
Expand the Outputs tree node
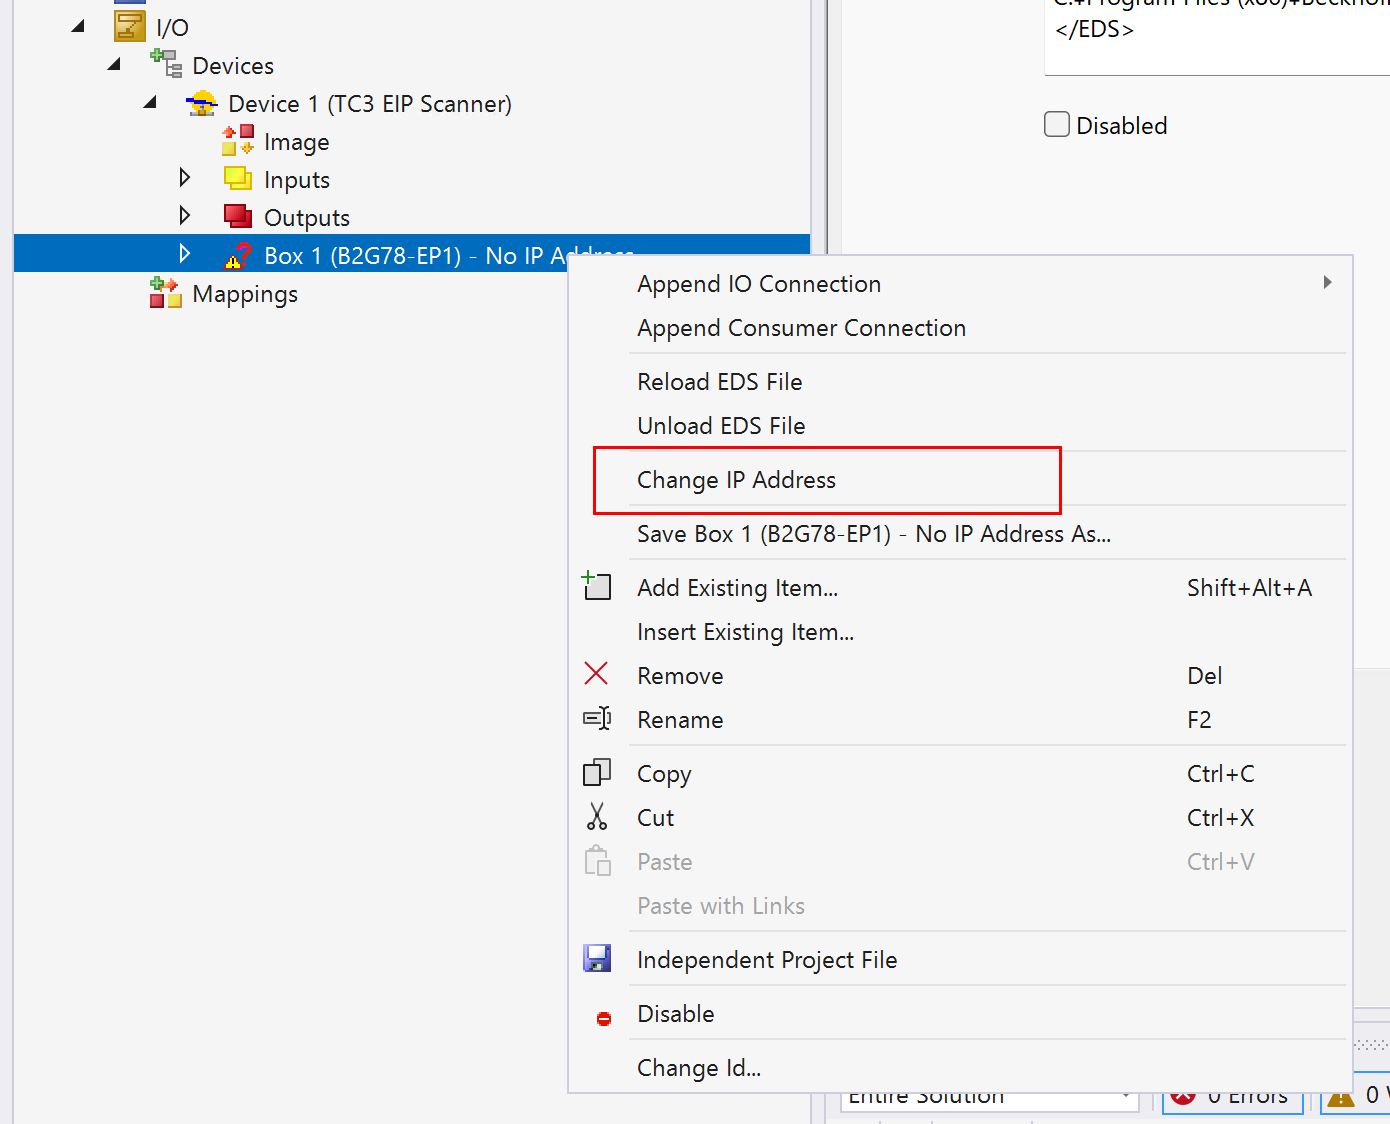click(184, 216)
